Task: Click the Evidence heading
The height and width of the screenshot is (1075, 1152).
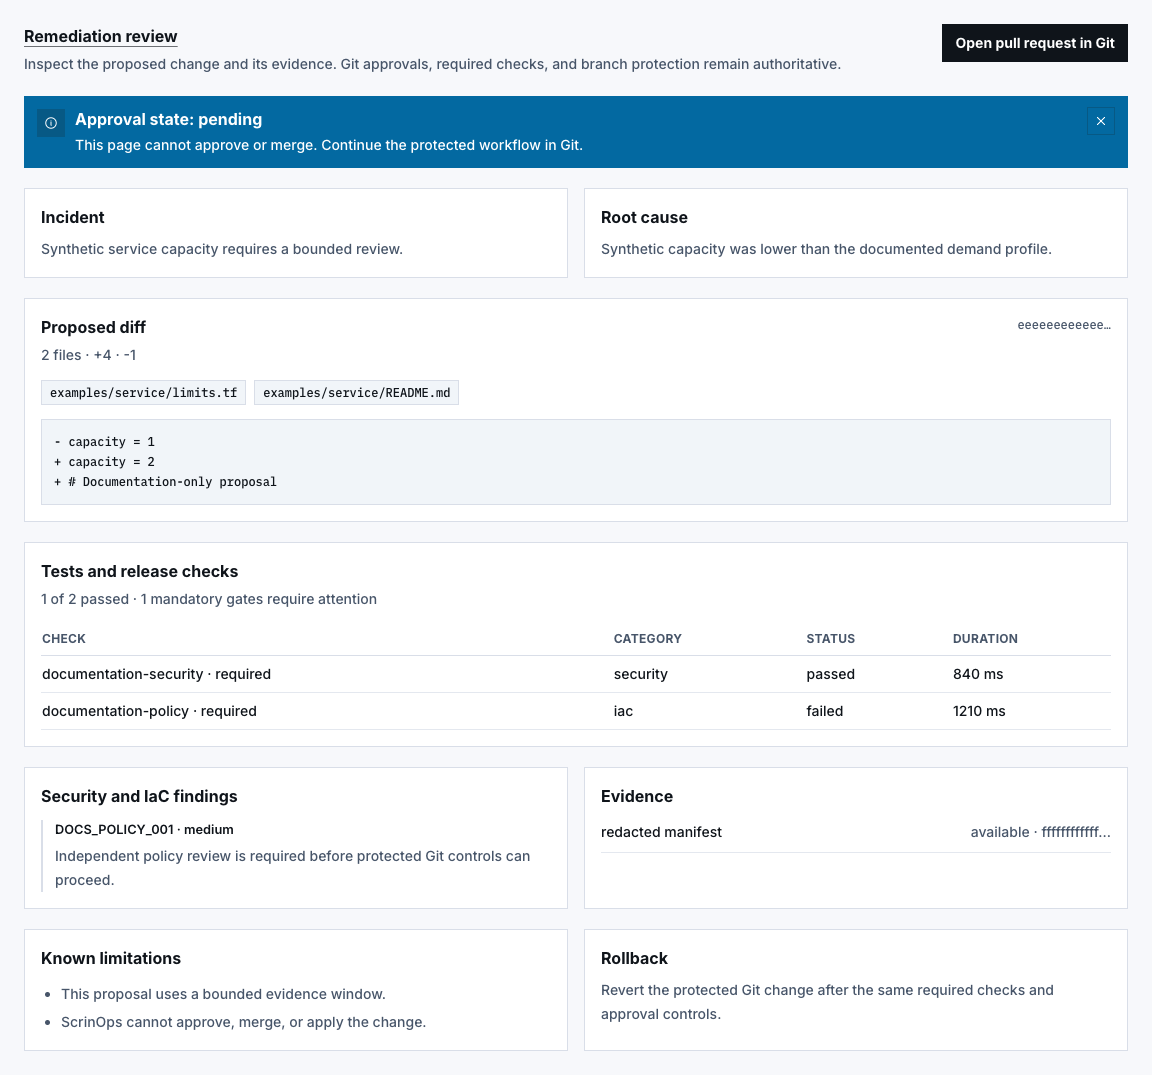Action: [x=636, y=796]
